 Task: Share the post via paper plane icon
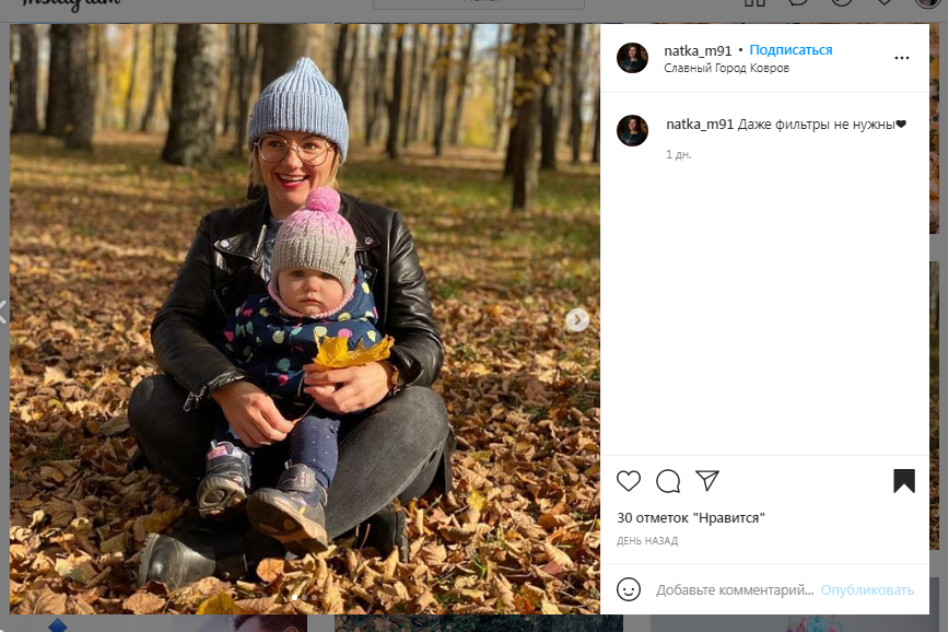coord(707,481)
